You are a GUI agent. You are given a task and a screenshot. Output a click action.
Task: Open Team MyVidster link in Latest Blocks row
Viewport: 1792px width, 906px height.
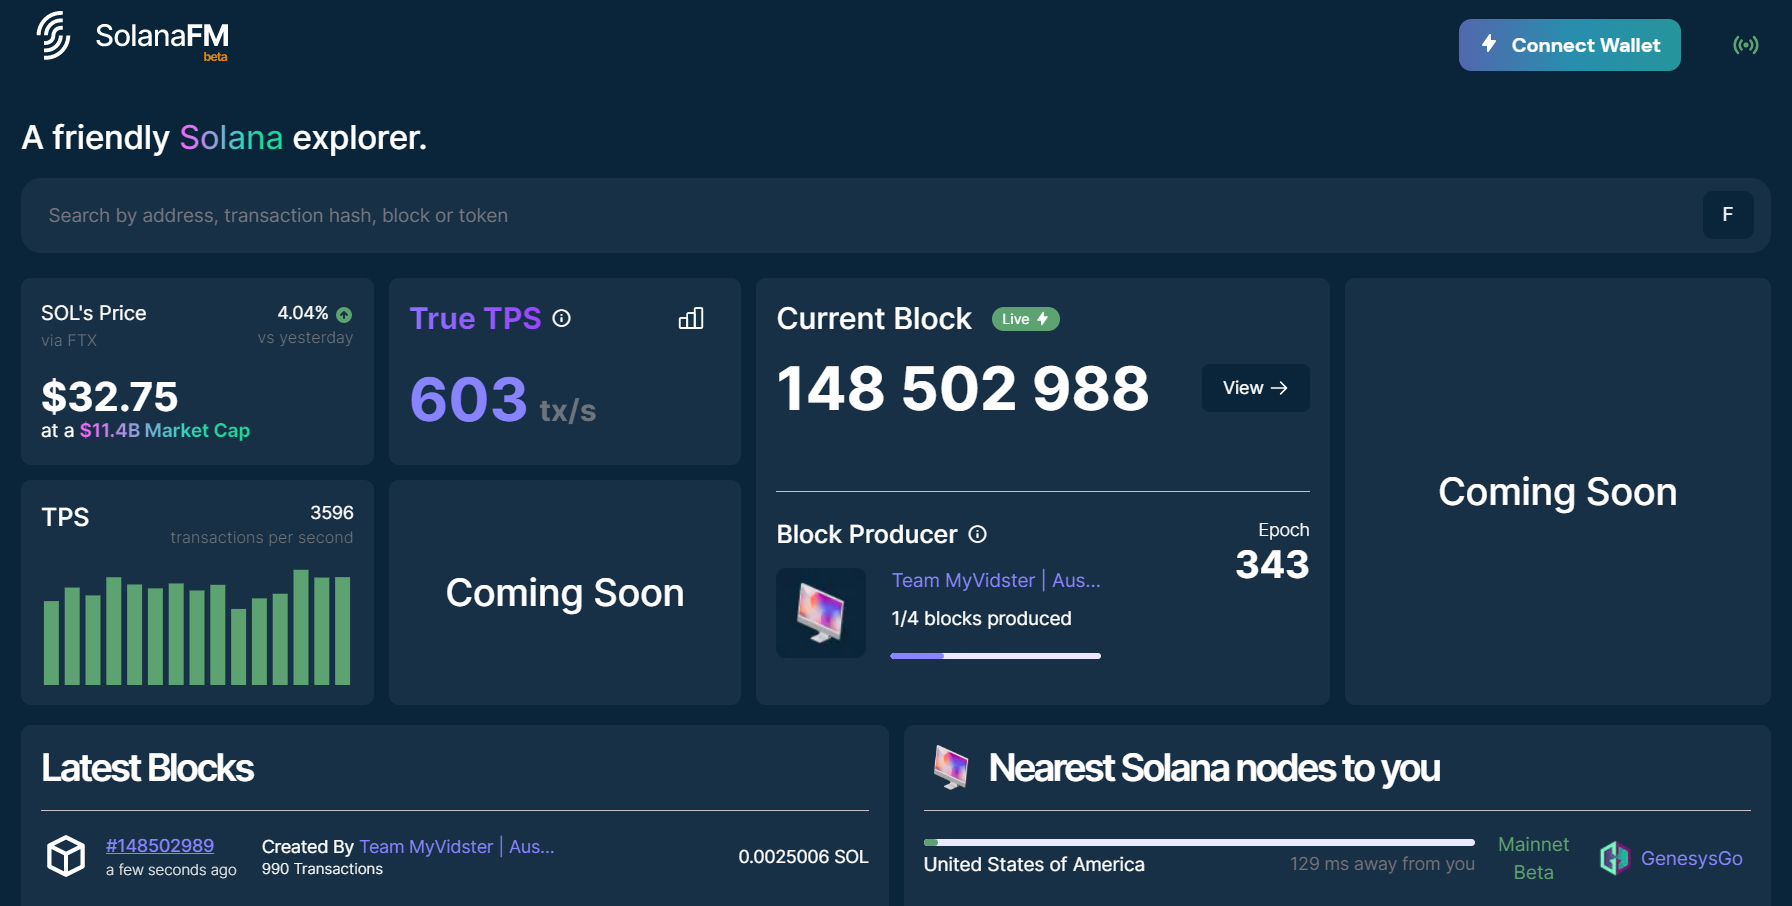[457, 847]
